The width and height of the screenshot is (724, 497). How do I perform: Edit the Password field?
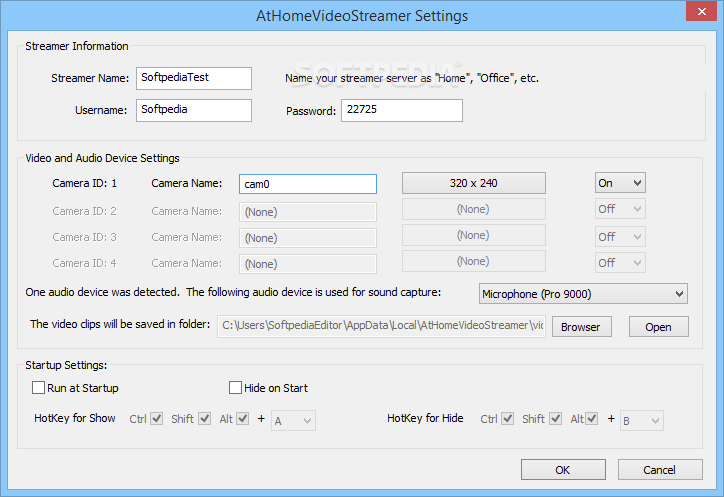[402, 110]
